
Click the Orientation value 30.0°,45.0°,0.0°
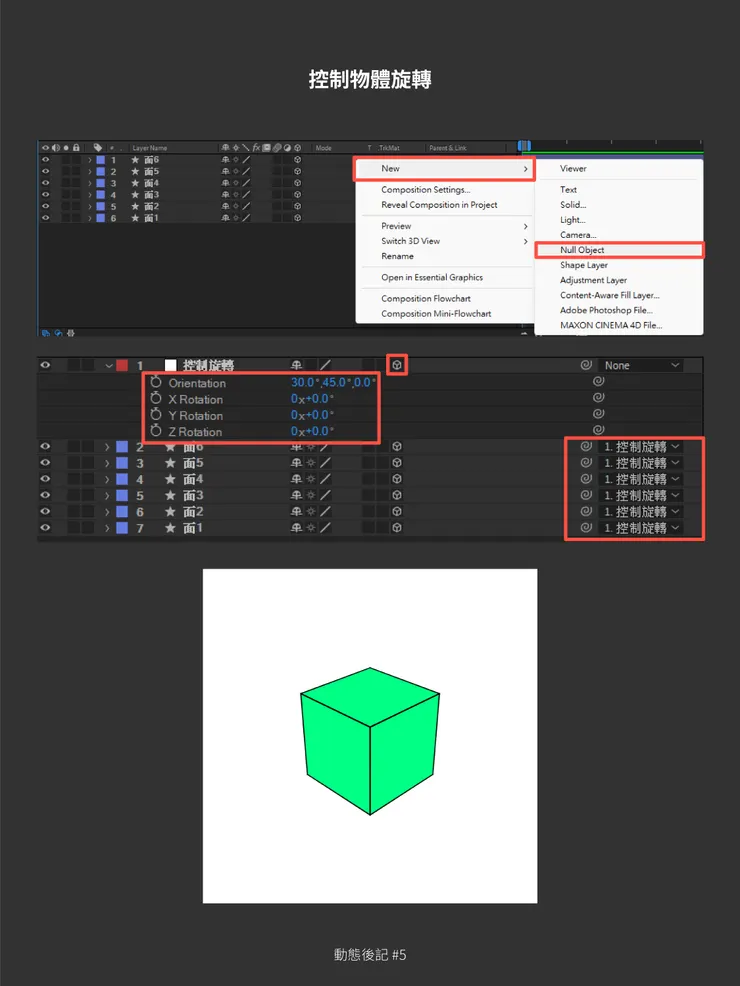333,382
